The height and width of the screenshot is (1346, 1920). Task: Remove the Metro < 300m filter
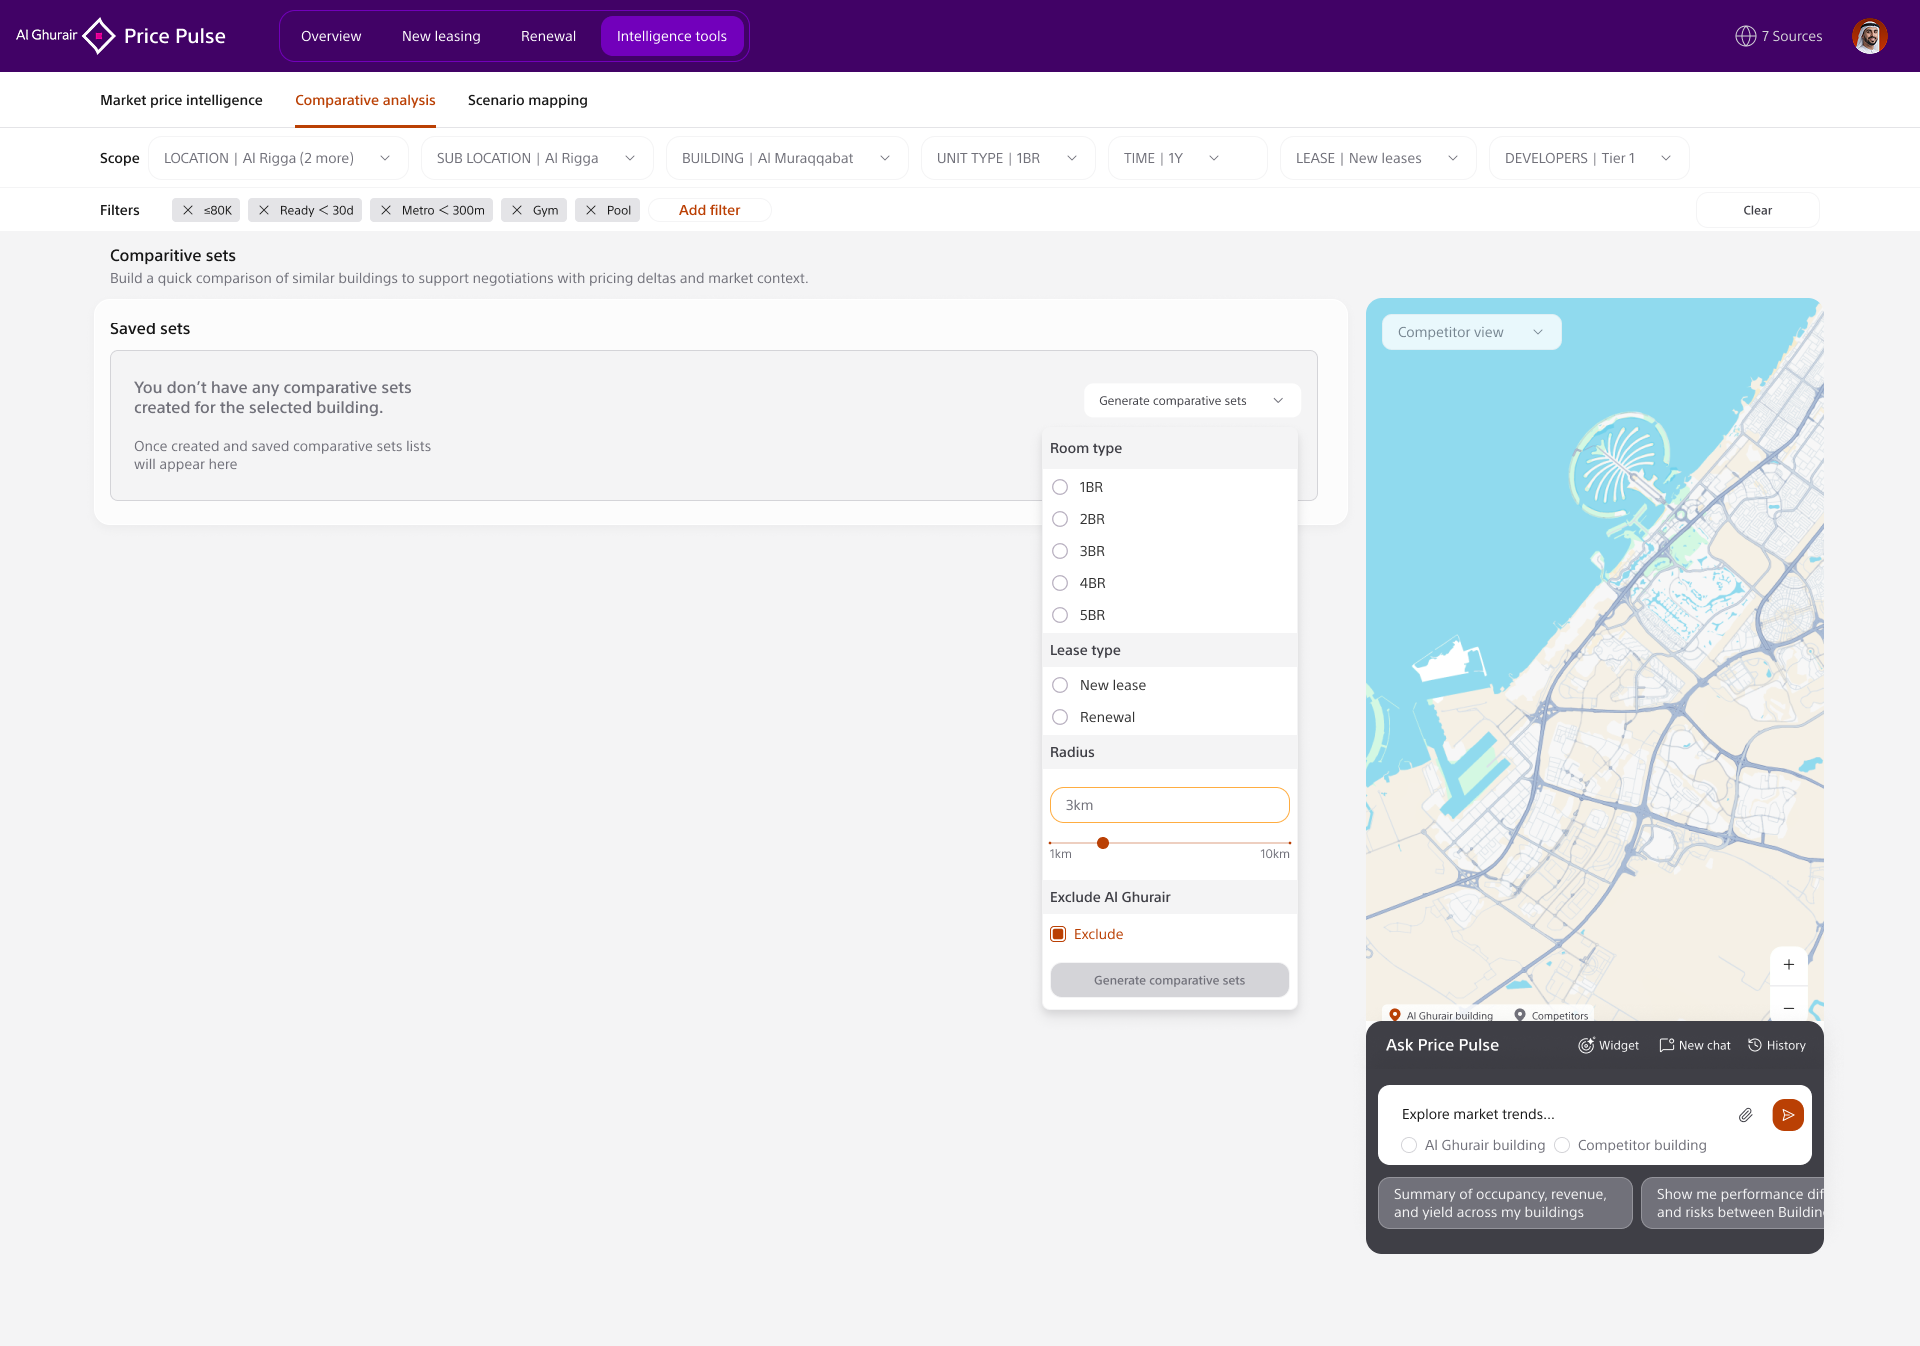point(386,210)
